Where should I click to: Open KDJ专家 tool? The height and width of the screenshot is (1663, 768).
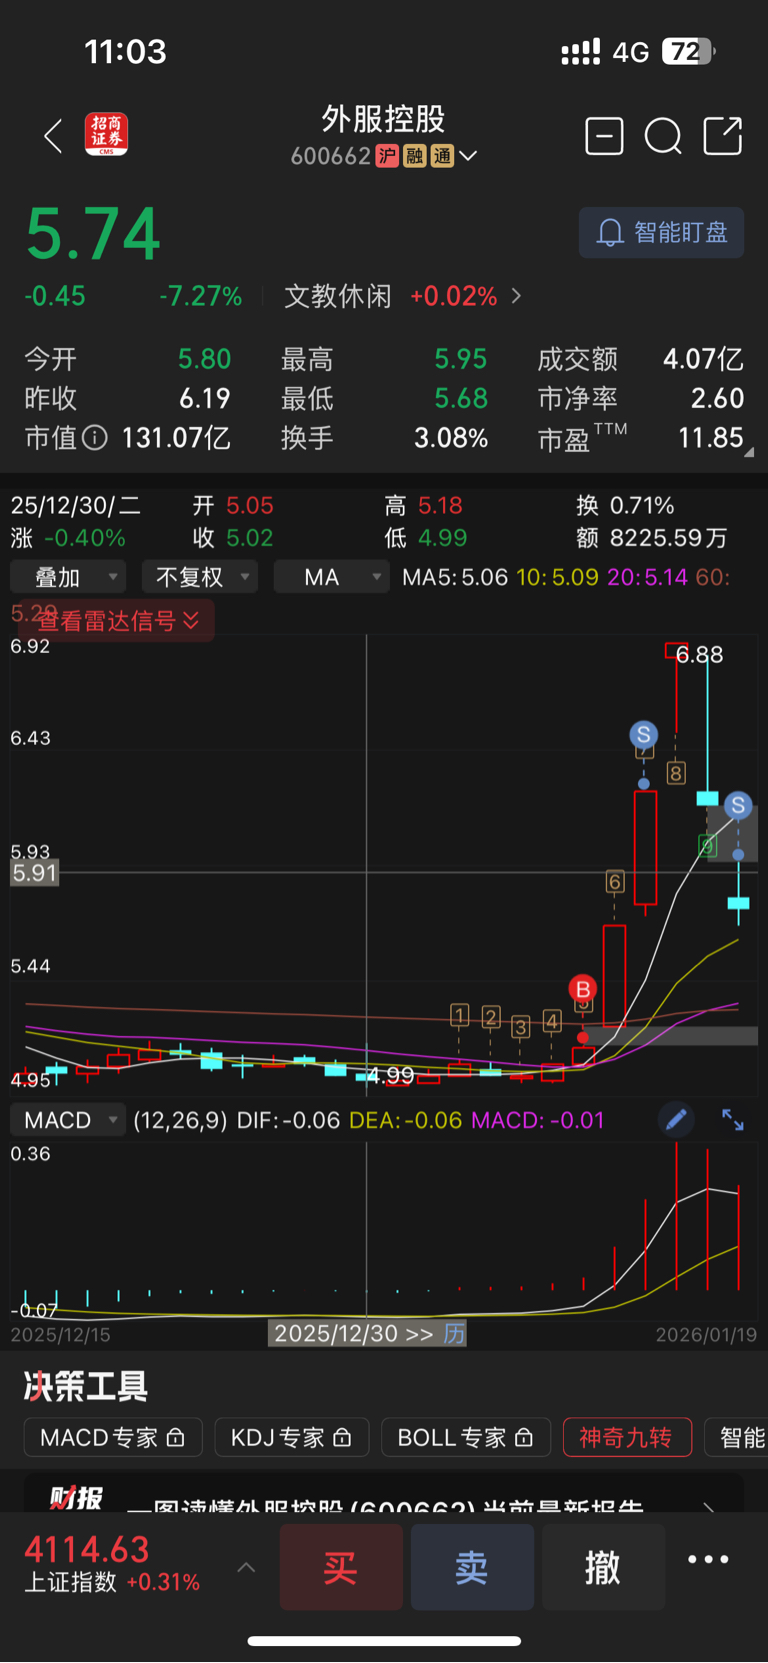pos(292,1438)
